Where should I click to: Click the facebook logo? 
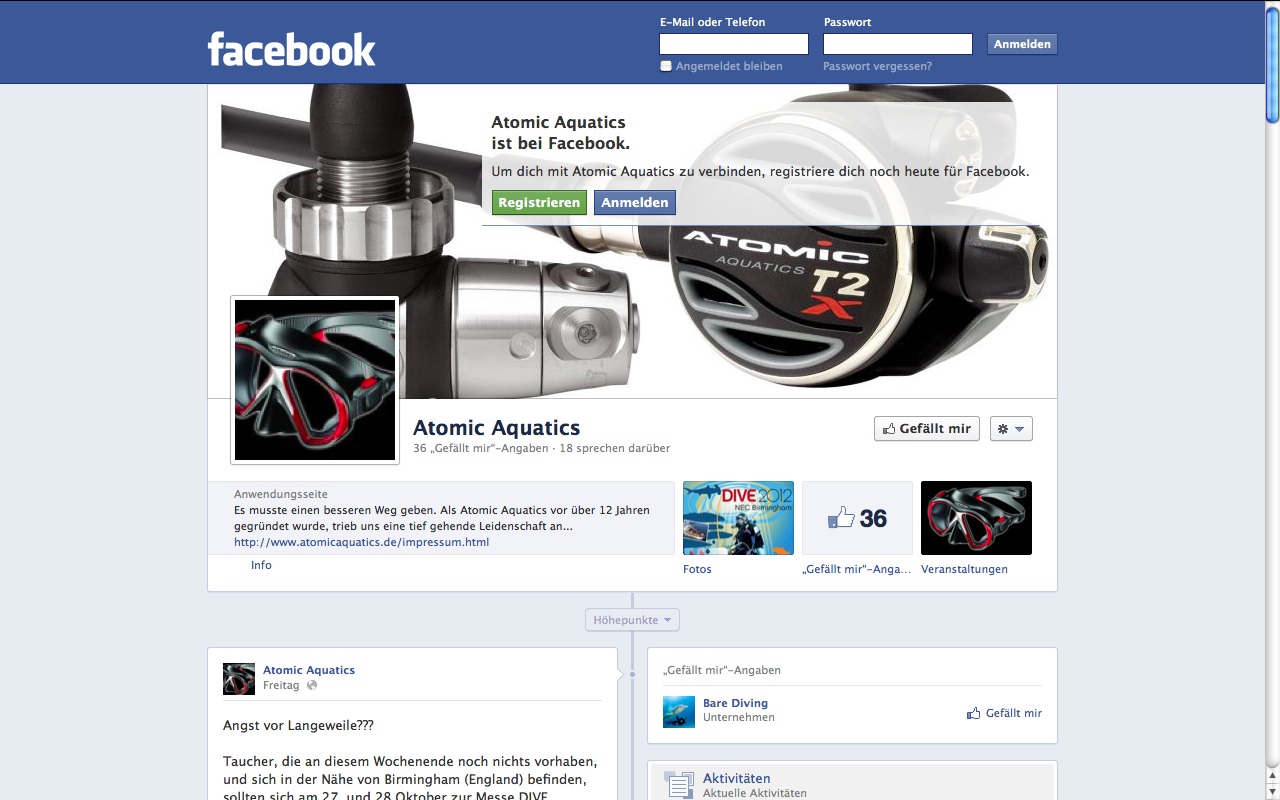click(291, 47)
